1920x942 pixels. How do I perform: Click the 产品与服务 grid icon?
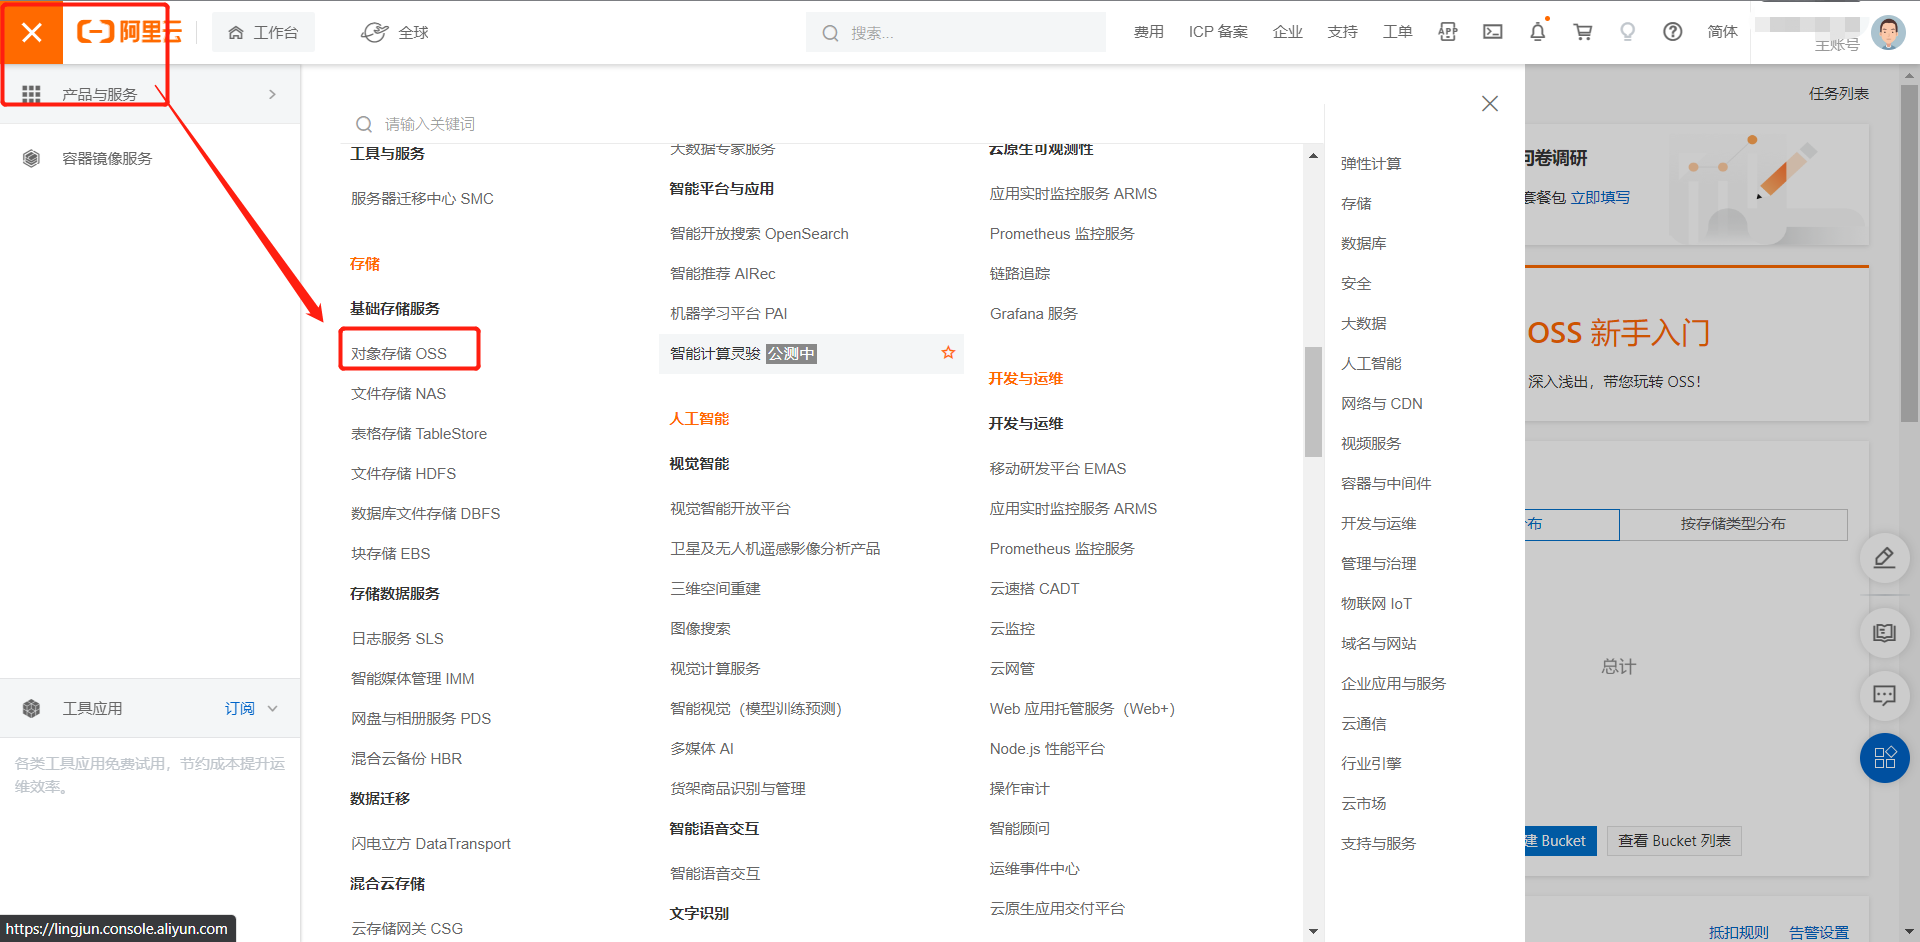coord(31,94)
